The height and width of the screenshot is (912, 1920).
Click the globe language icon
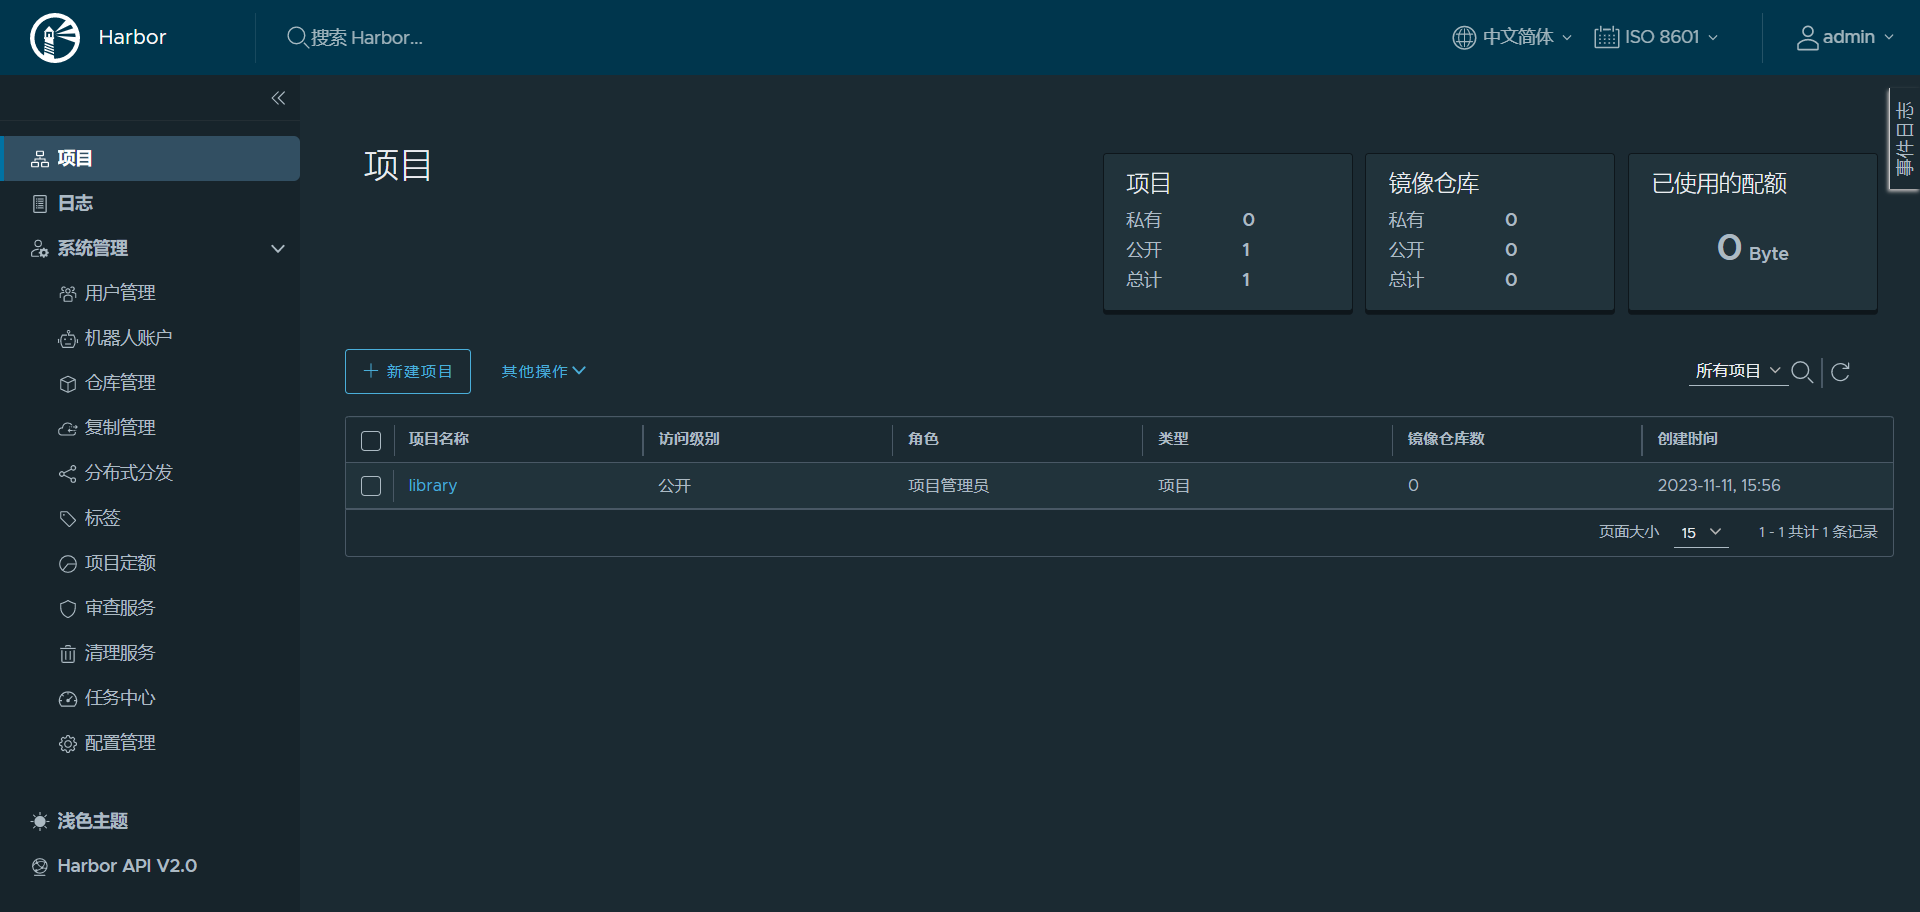point(1464,37)
